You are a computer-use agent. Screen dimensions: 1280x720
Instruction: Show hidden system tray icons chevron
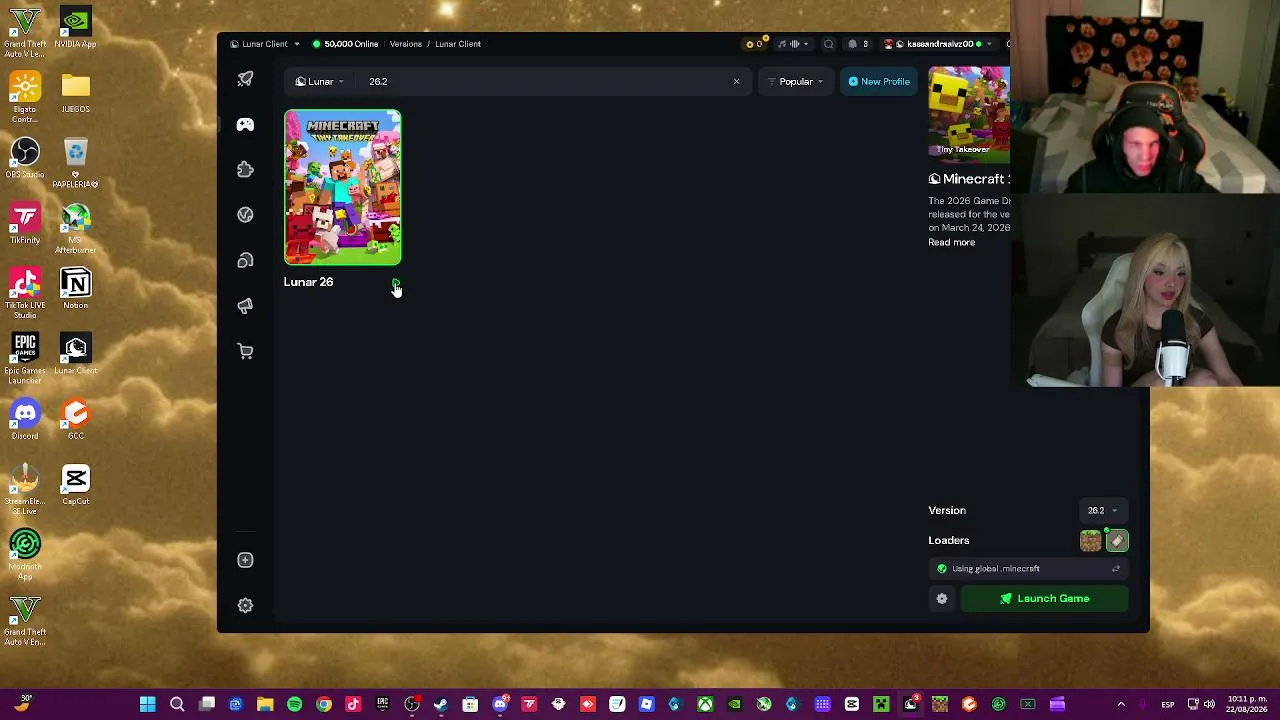point(1121,704)
